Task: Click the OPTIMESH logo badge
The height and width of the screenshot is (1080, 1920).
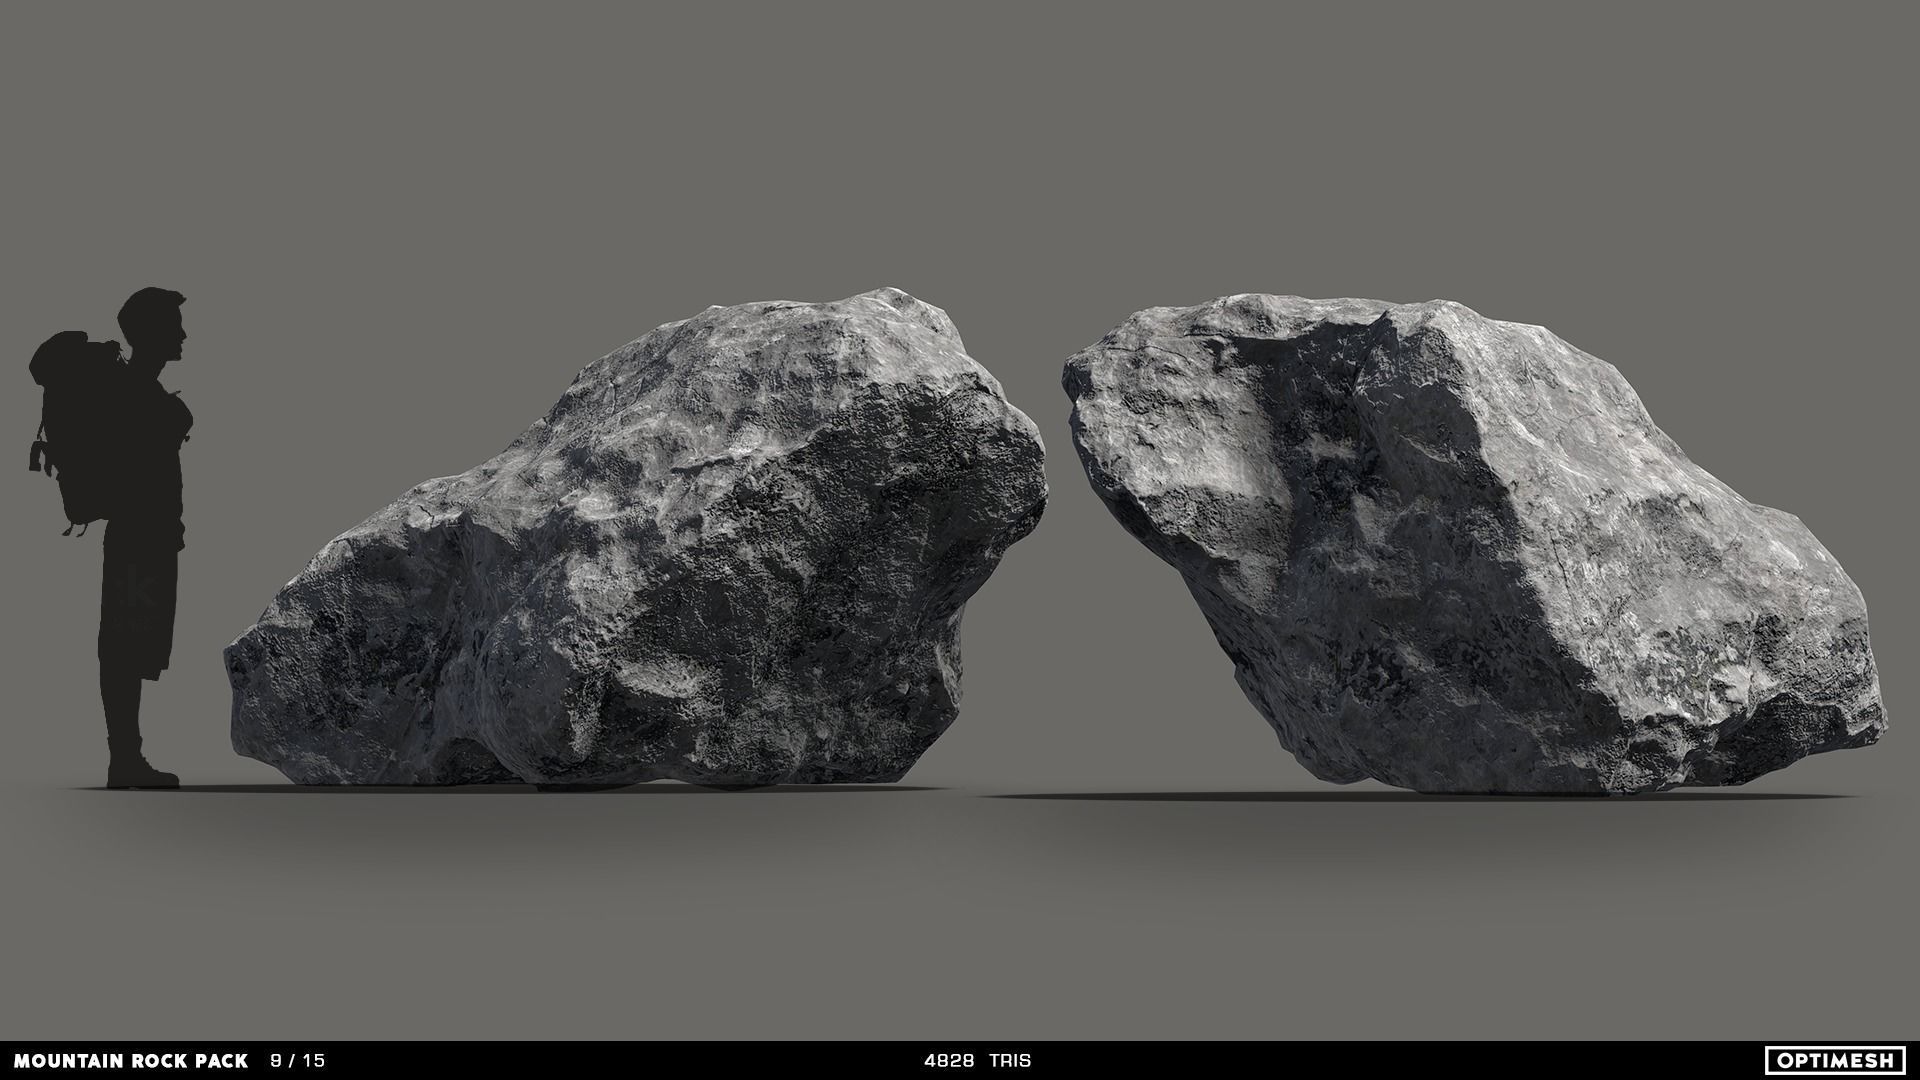Action: click(1836, 1060)
